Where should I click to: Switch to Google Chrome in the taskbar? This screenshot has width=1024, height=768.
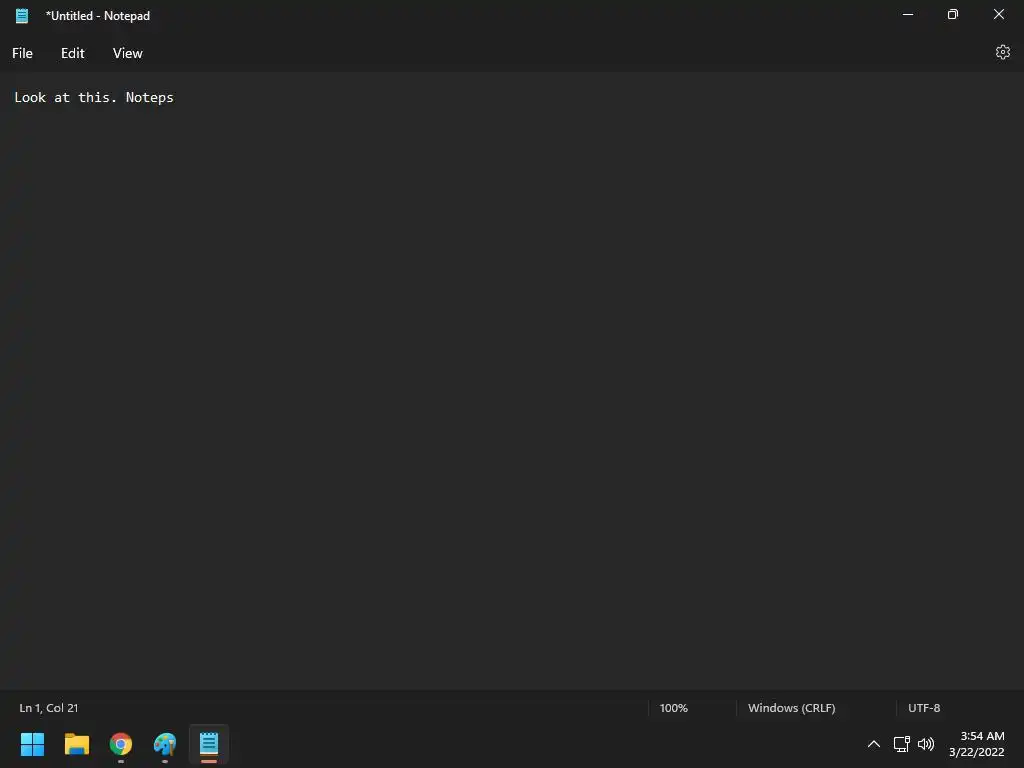(x=121, y=744)
